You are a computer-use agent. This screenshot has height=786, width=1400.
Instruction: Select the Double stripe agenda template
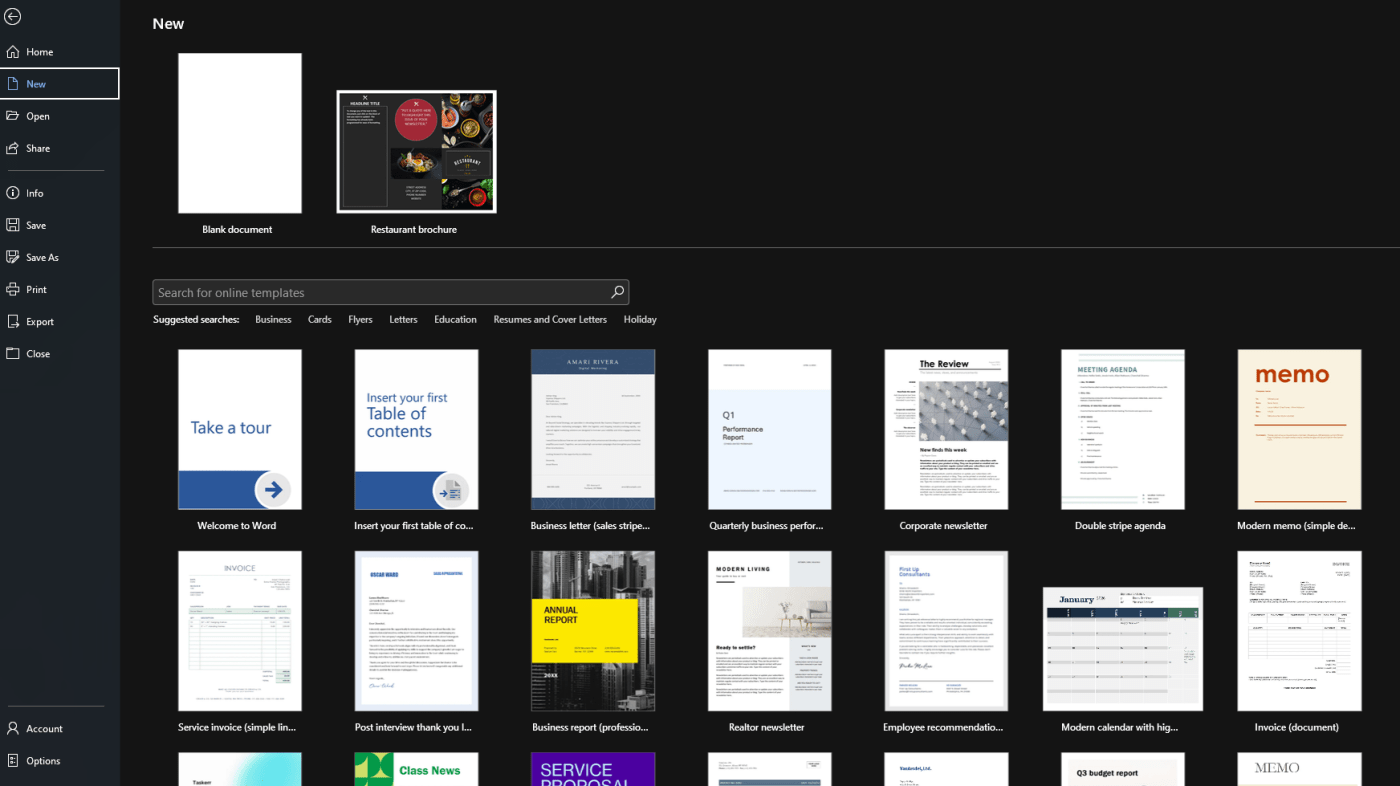click(1123, 429)
